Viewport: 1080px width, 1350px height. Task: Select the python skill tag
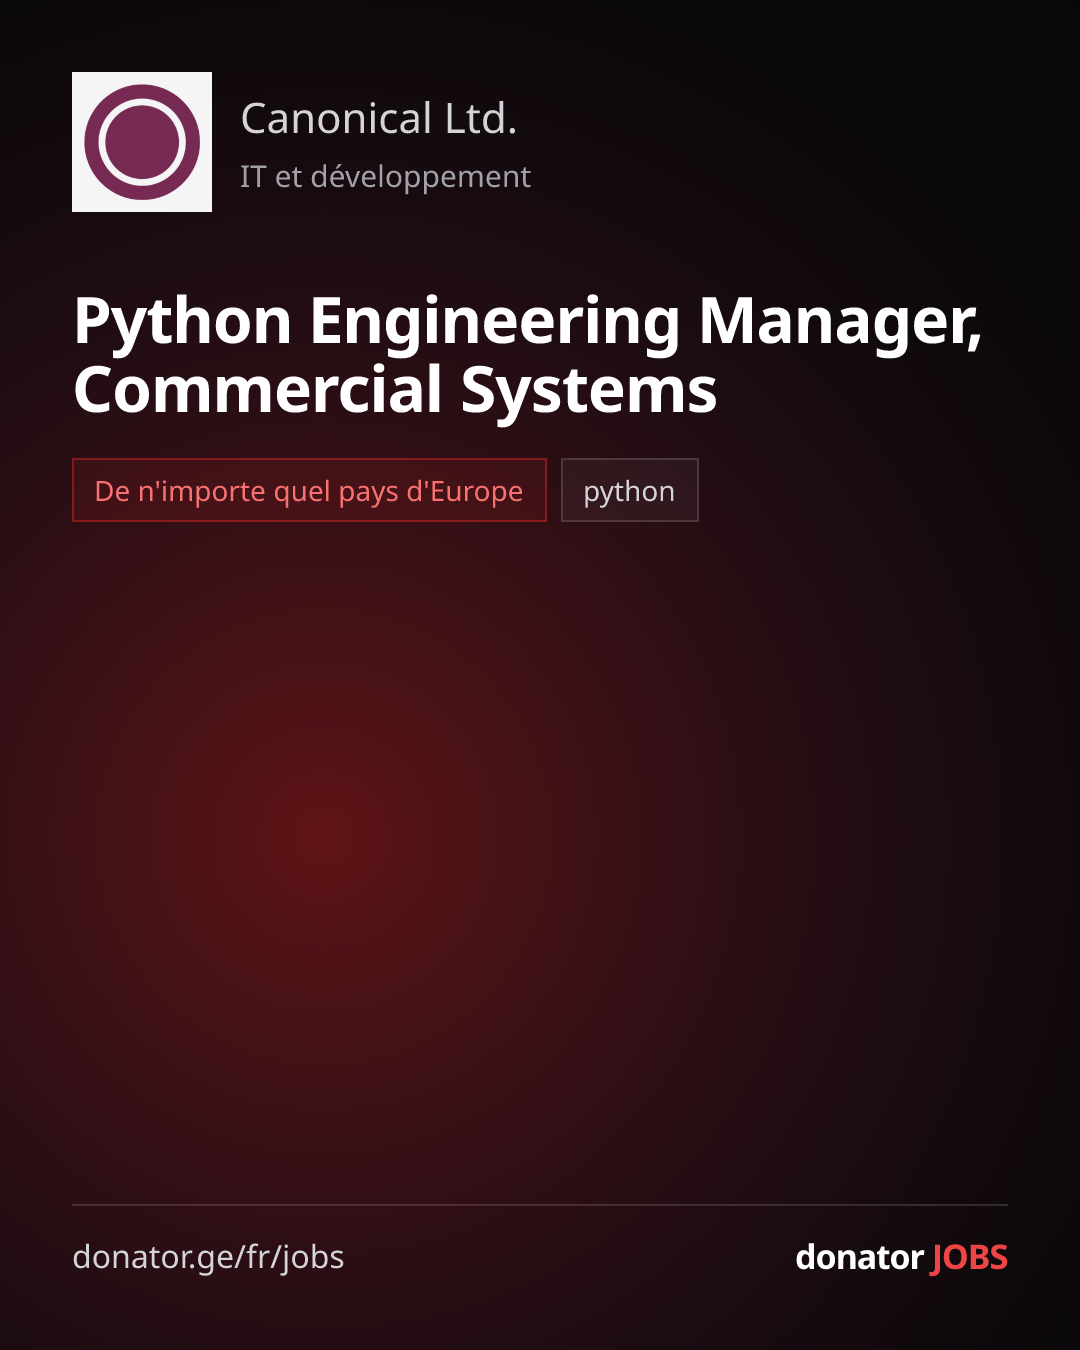pyautogui.click(x=630, y=490)
